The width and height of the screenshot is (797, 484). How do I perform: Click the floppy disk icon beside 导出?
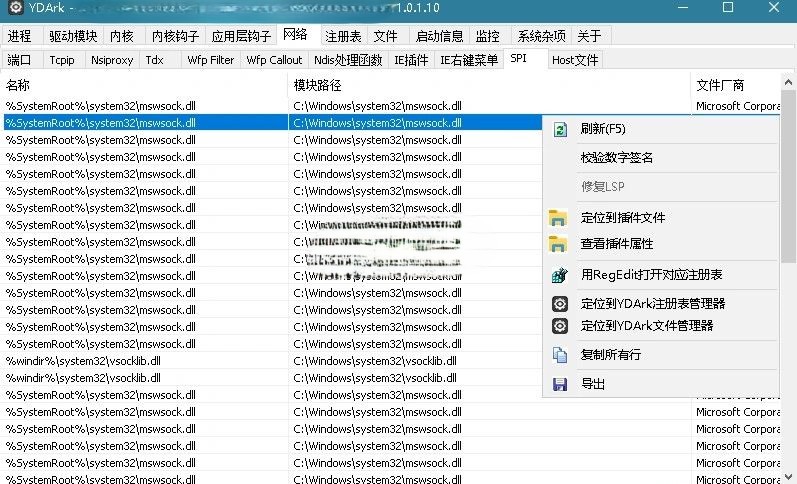pos(560,384)
